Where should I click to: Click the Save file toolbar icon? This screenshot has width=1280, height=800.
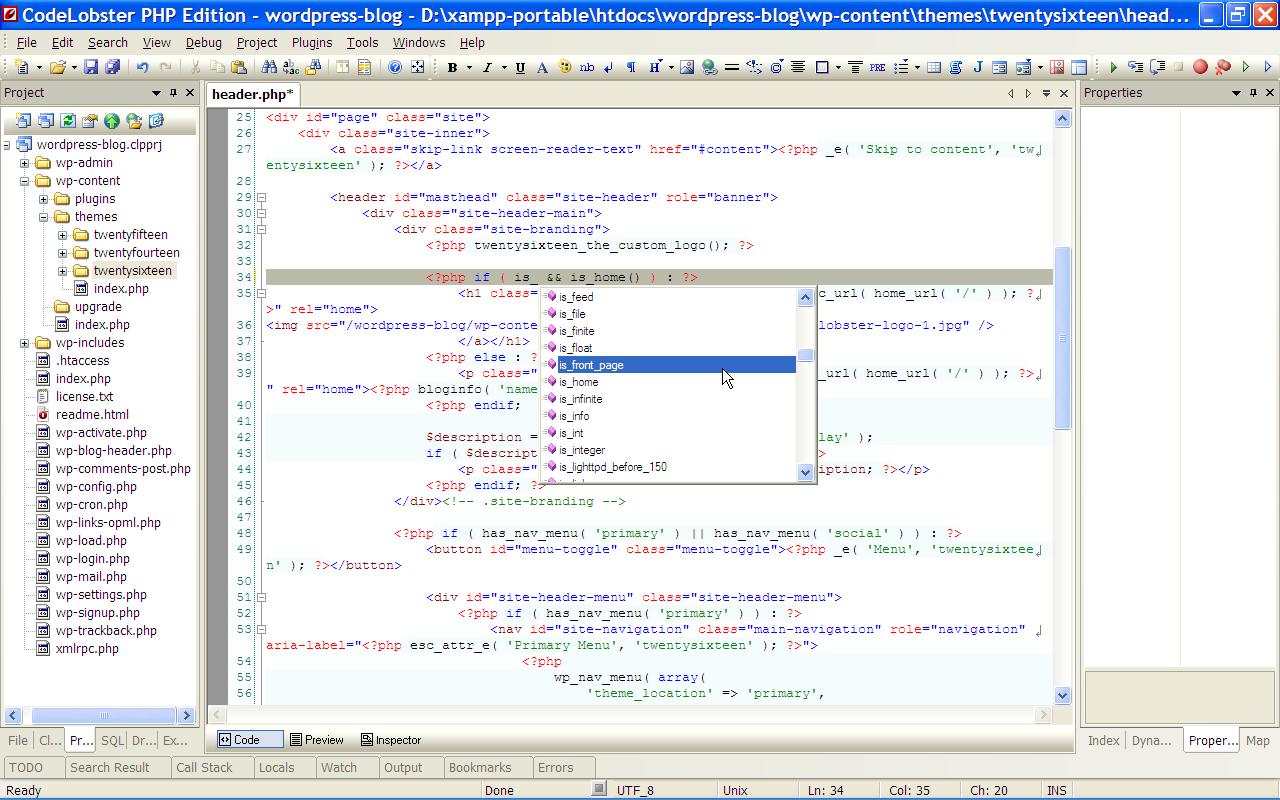[x=91, y=67]
